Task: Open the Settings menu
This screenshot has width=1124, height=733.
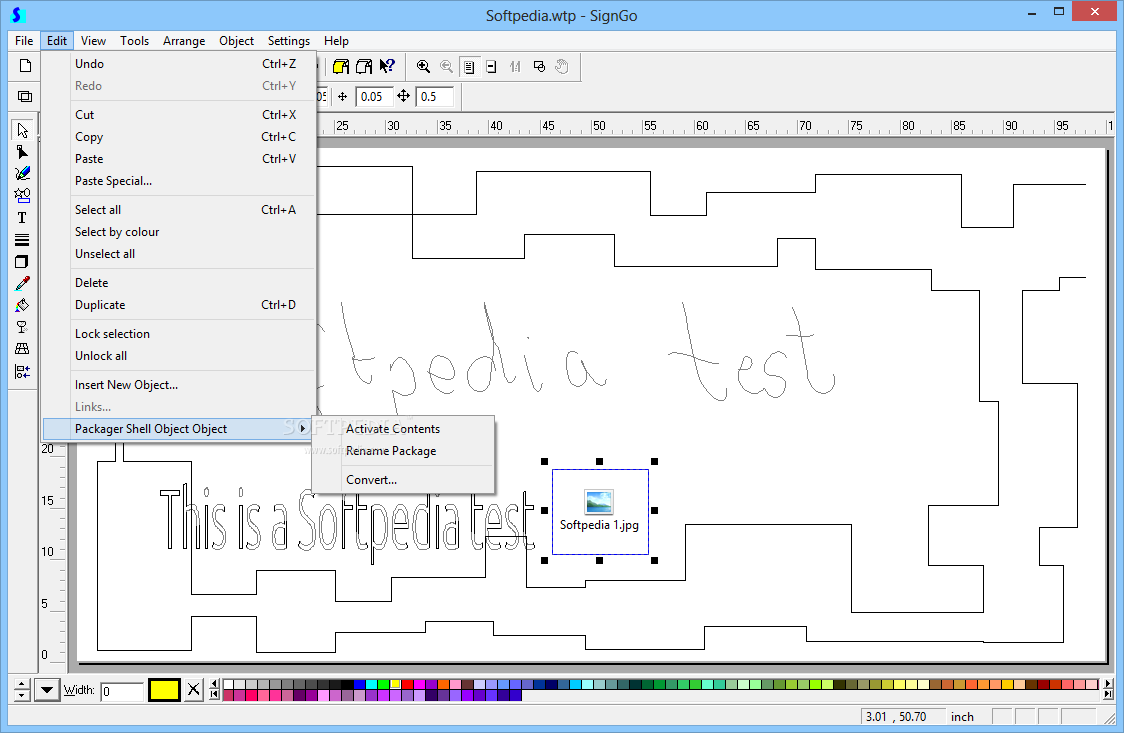Action: click(289, 41)
